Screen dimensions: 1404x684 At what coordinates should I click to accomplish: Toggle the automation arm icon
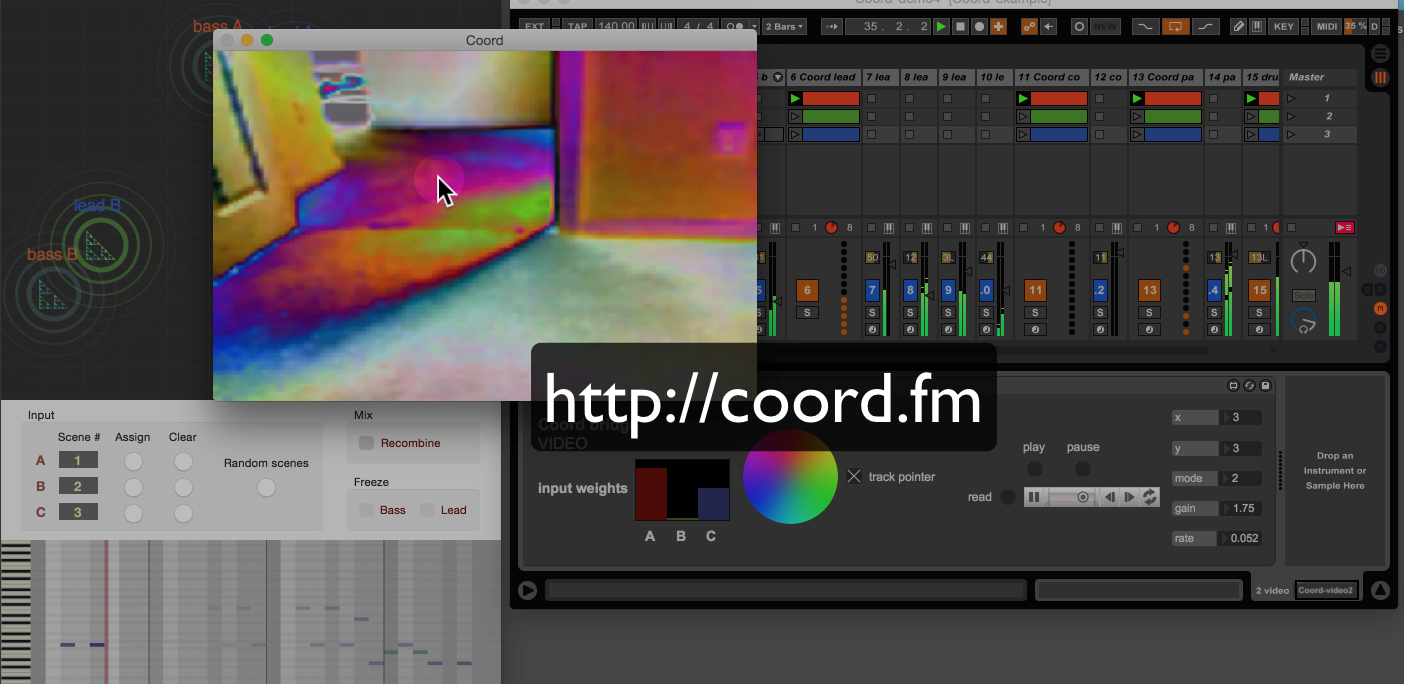pyautogui.click(x=1030, y=26)
